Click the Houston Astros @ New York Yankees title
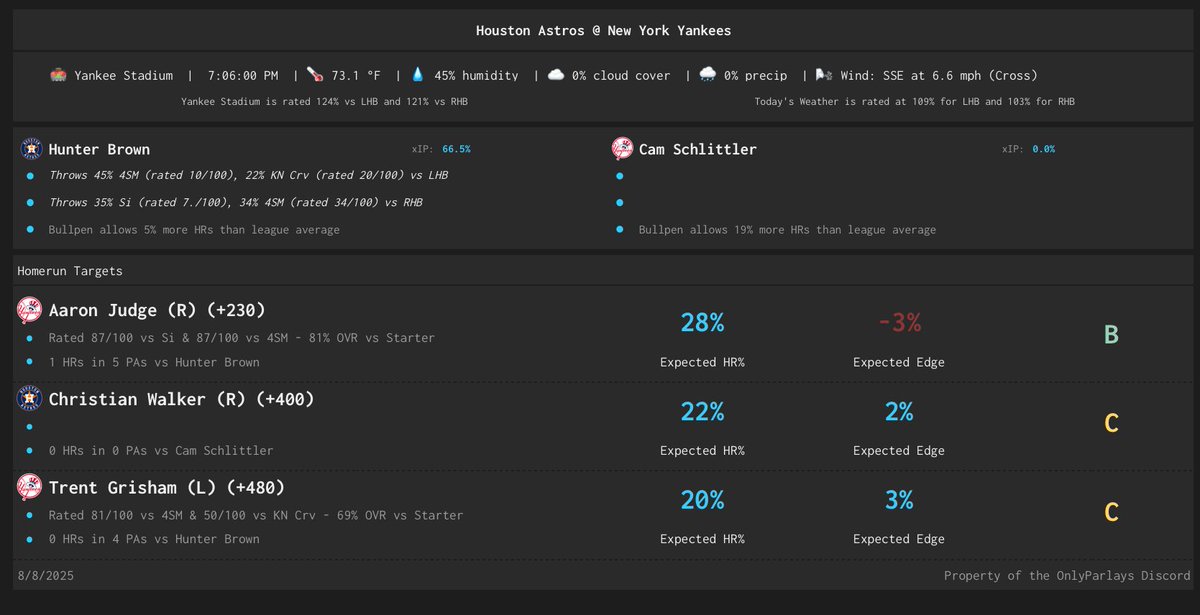This screenshot has width=1200, height=615. tap(603, 31)
